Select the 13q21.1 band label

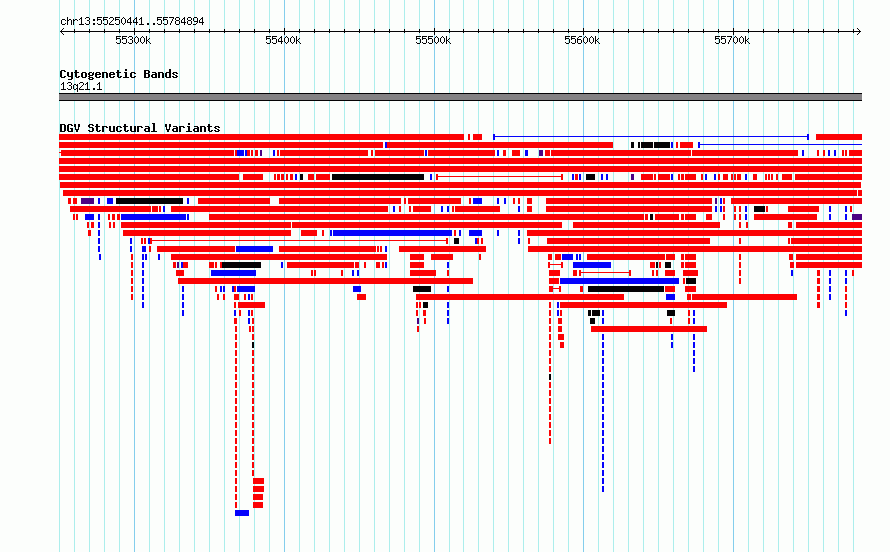[x=81, y=86]
